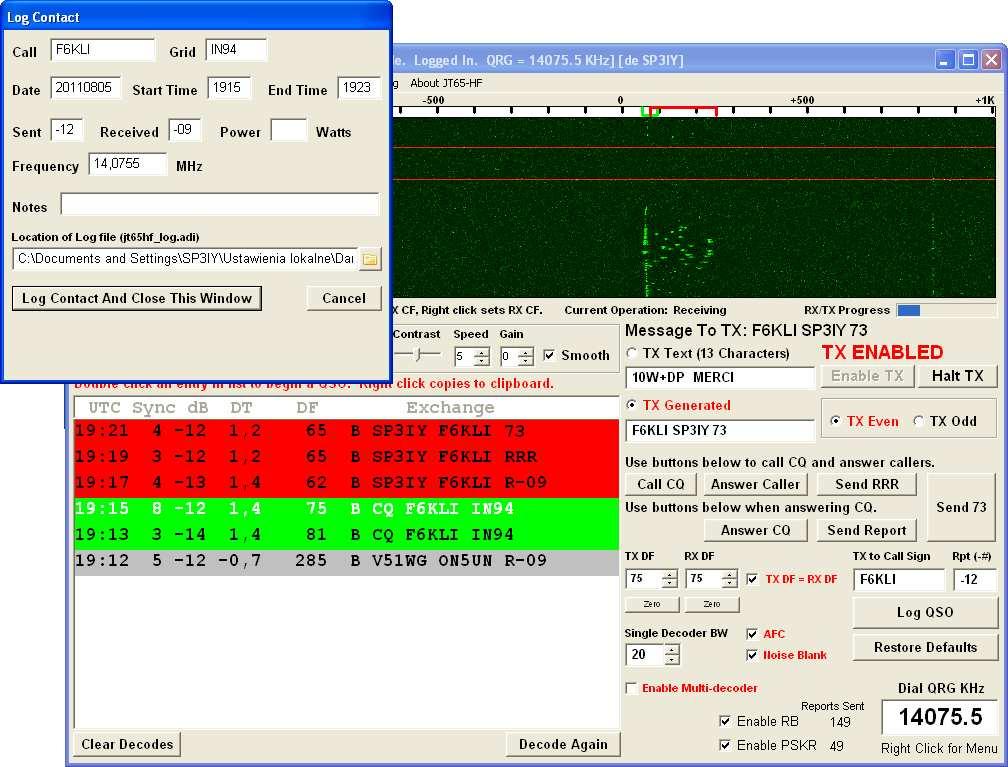Click the Notes field
This screenshot has width=1008, height=767.
pyautogui.click(x=220, y=204)
